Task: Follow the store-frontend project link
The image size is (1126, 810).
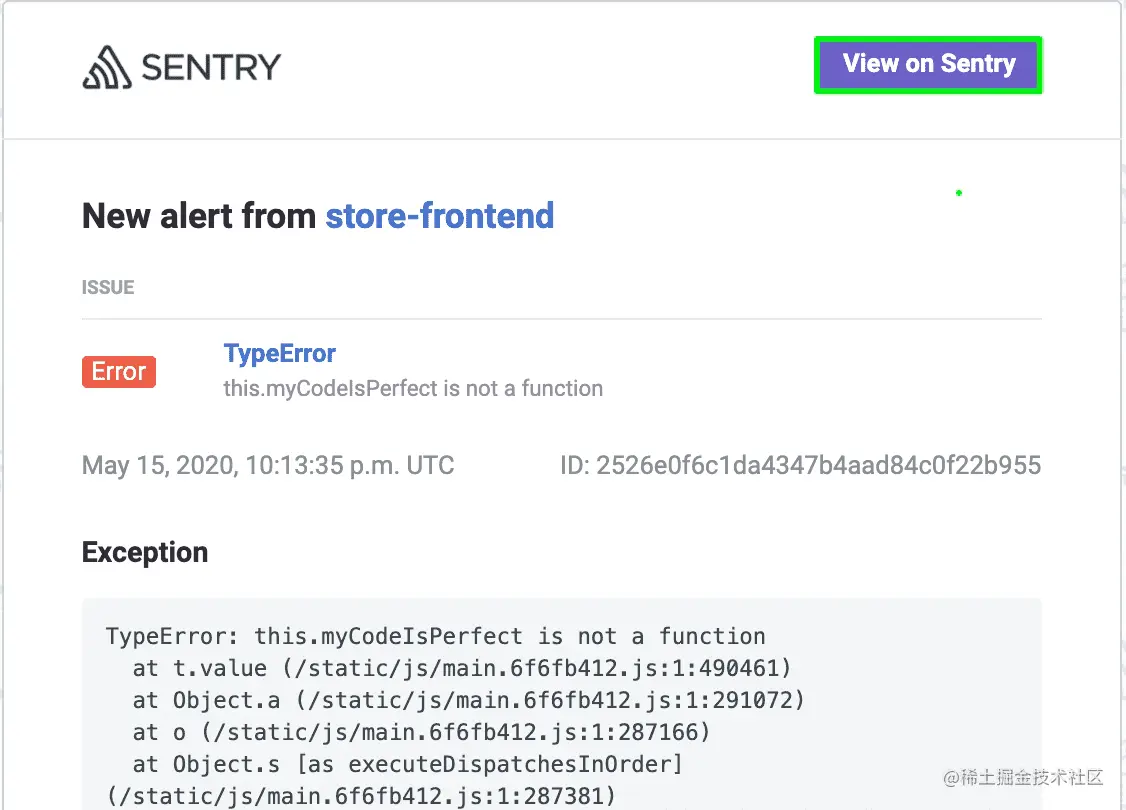Action: (439, 215)
